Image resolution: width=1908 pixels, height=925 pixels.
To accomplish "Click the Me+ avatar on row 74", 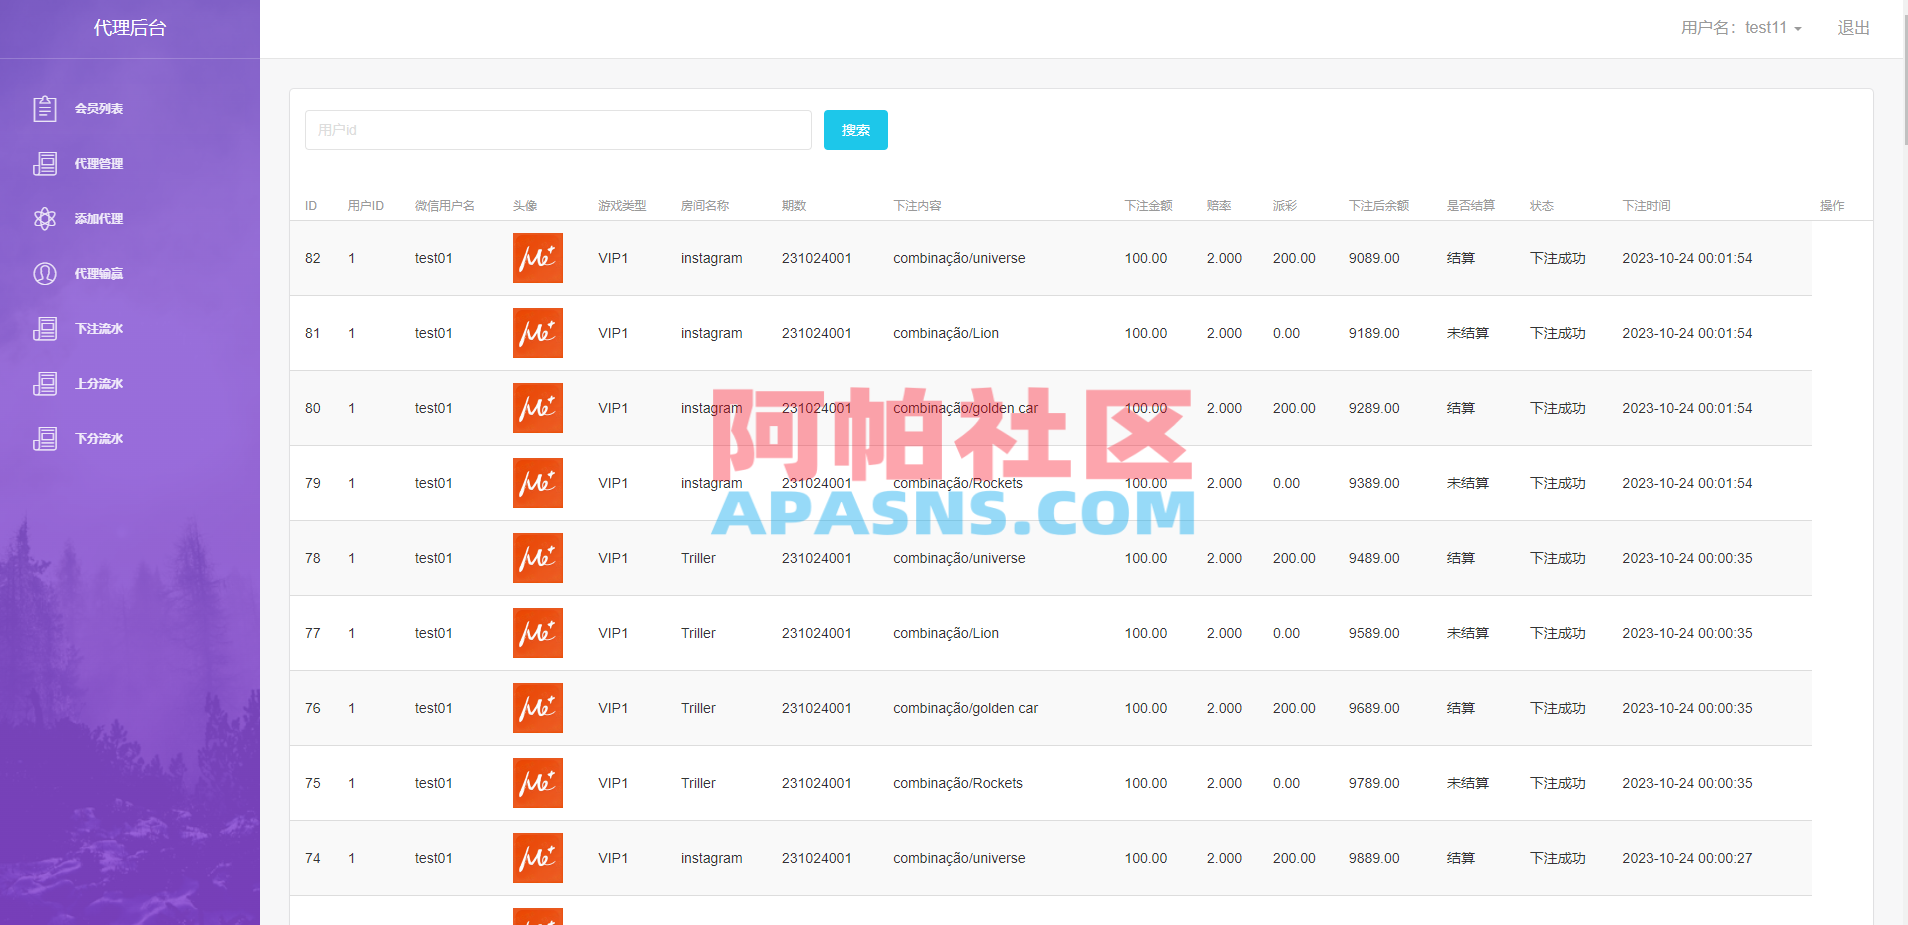I will 537,857.
